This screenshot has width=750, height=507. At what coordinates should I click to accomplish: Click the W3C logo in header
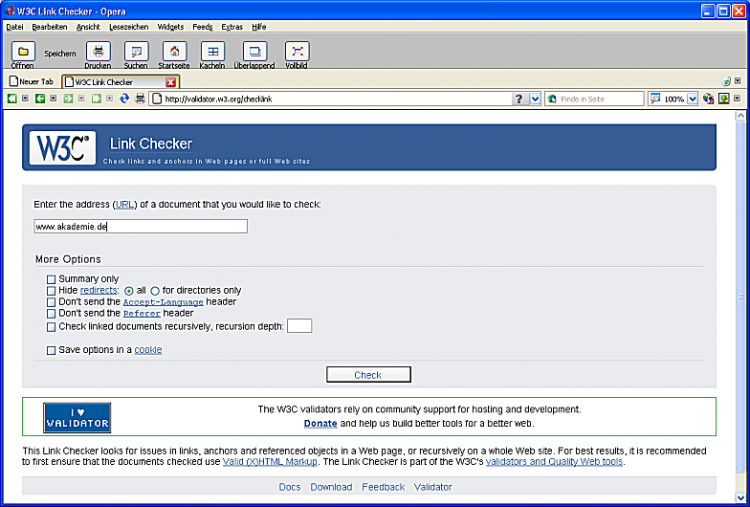point(62,148)
